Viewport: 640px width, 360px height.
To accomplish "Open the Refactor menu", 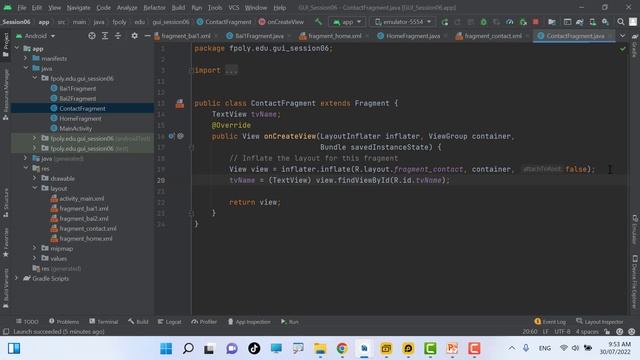I will (154, 7).
